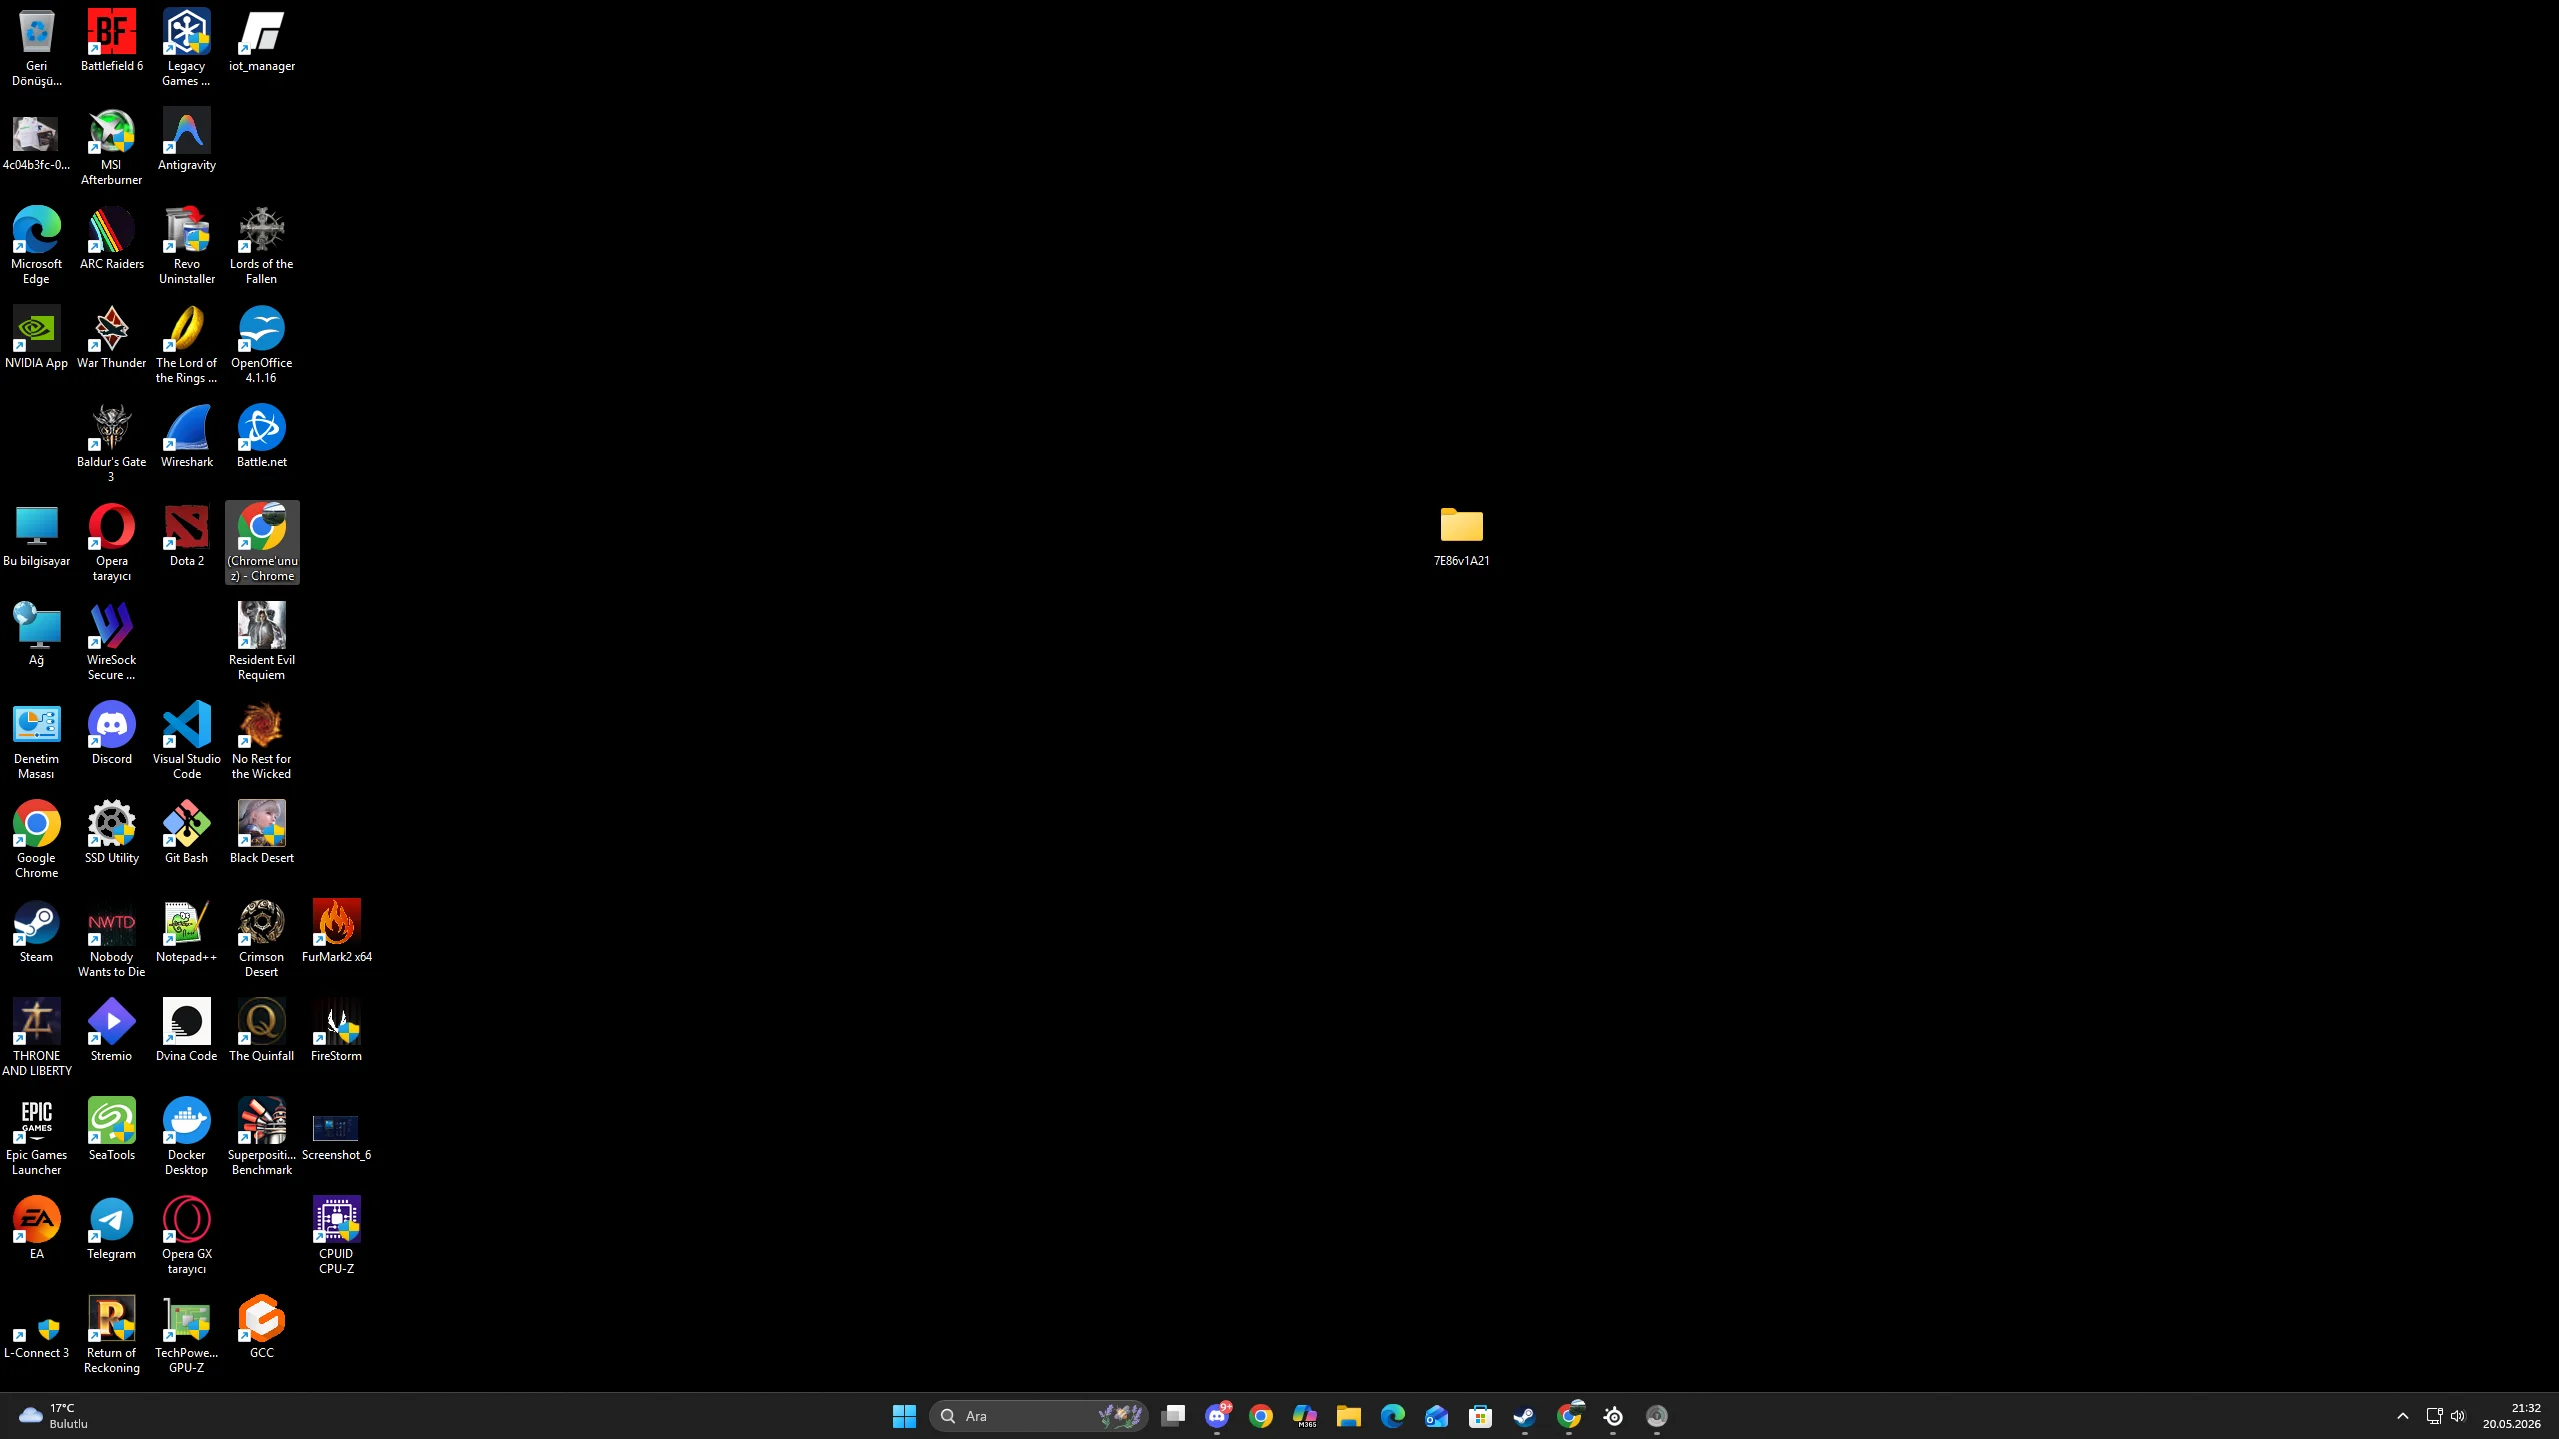Select the Crimson Desert shortcut
2559x1439 pixels.
(x=261, y=939)
